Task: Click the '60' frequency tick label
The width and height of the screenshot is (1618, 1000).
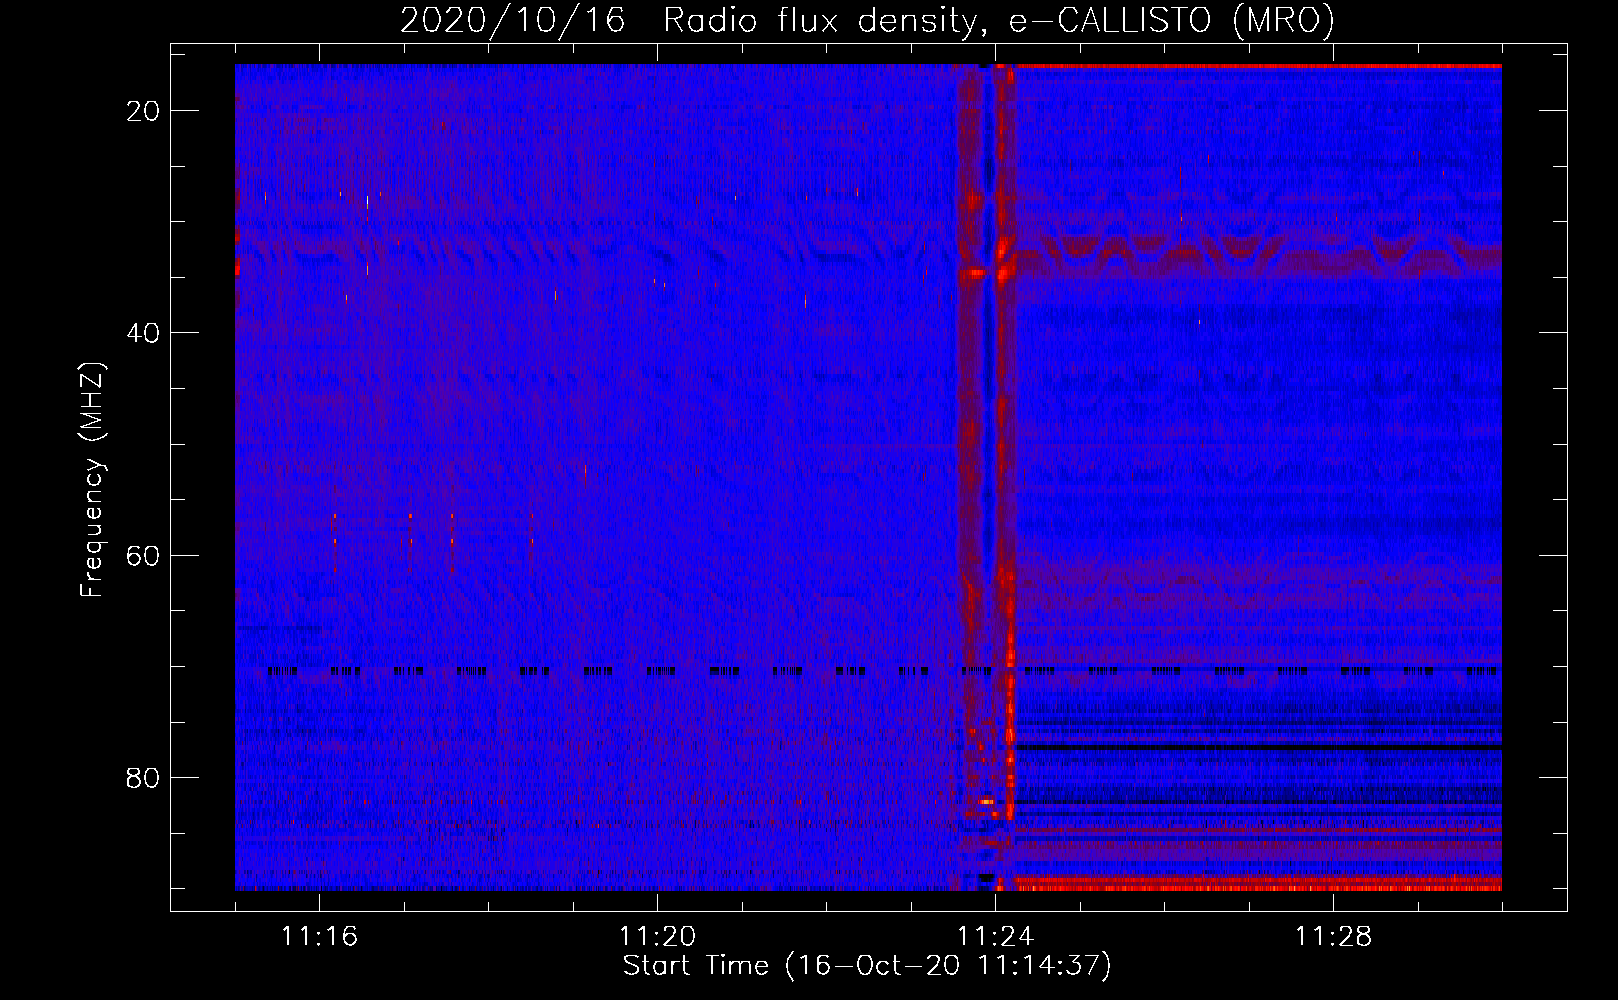Action: pyautogui.click(x=143, y=556)
